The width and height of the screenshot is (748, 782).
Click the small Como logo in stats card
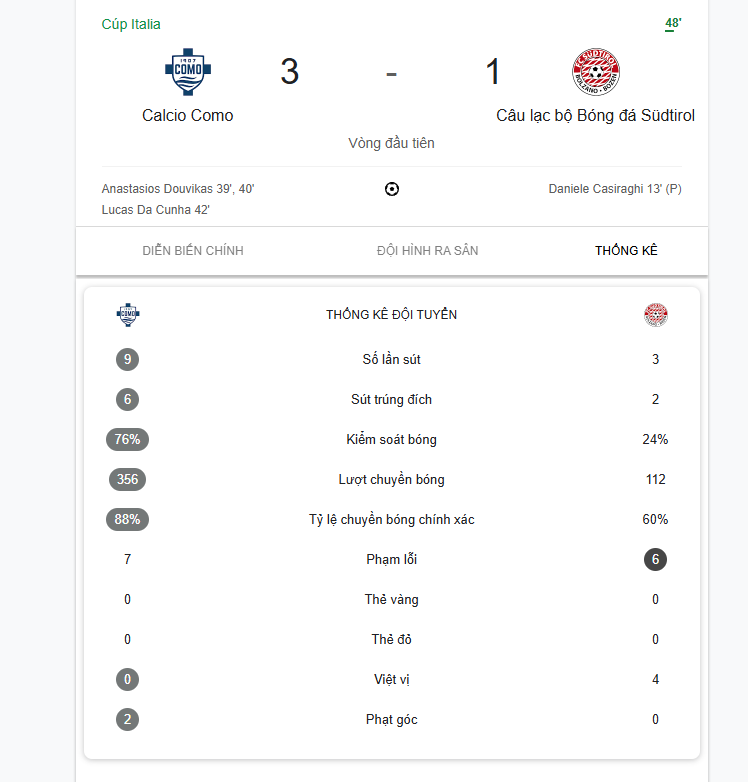(x=128, y=315)
